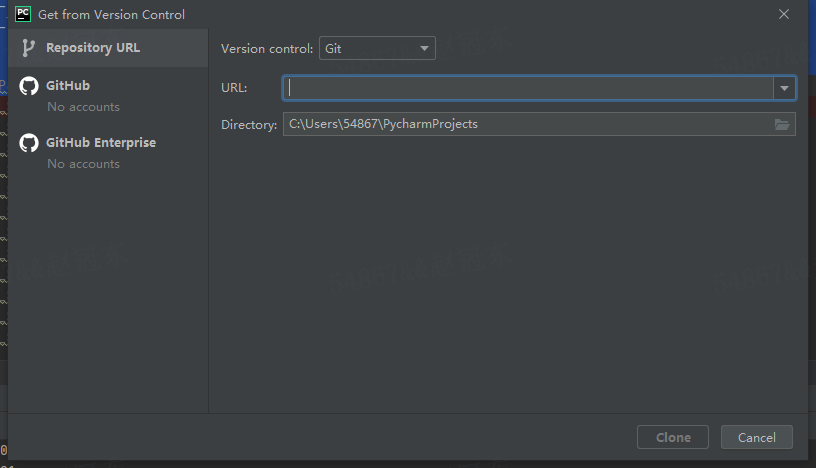Focus the URL input field
This screenshot has height=468, width=816.
(x=528, y=88)
